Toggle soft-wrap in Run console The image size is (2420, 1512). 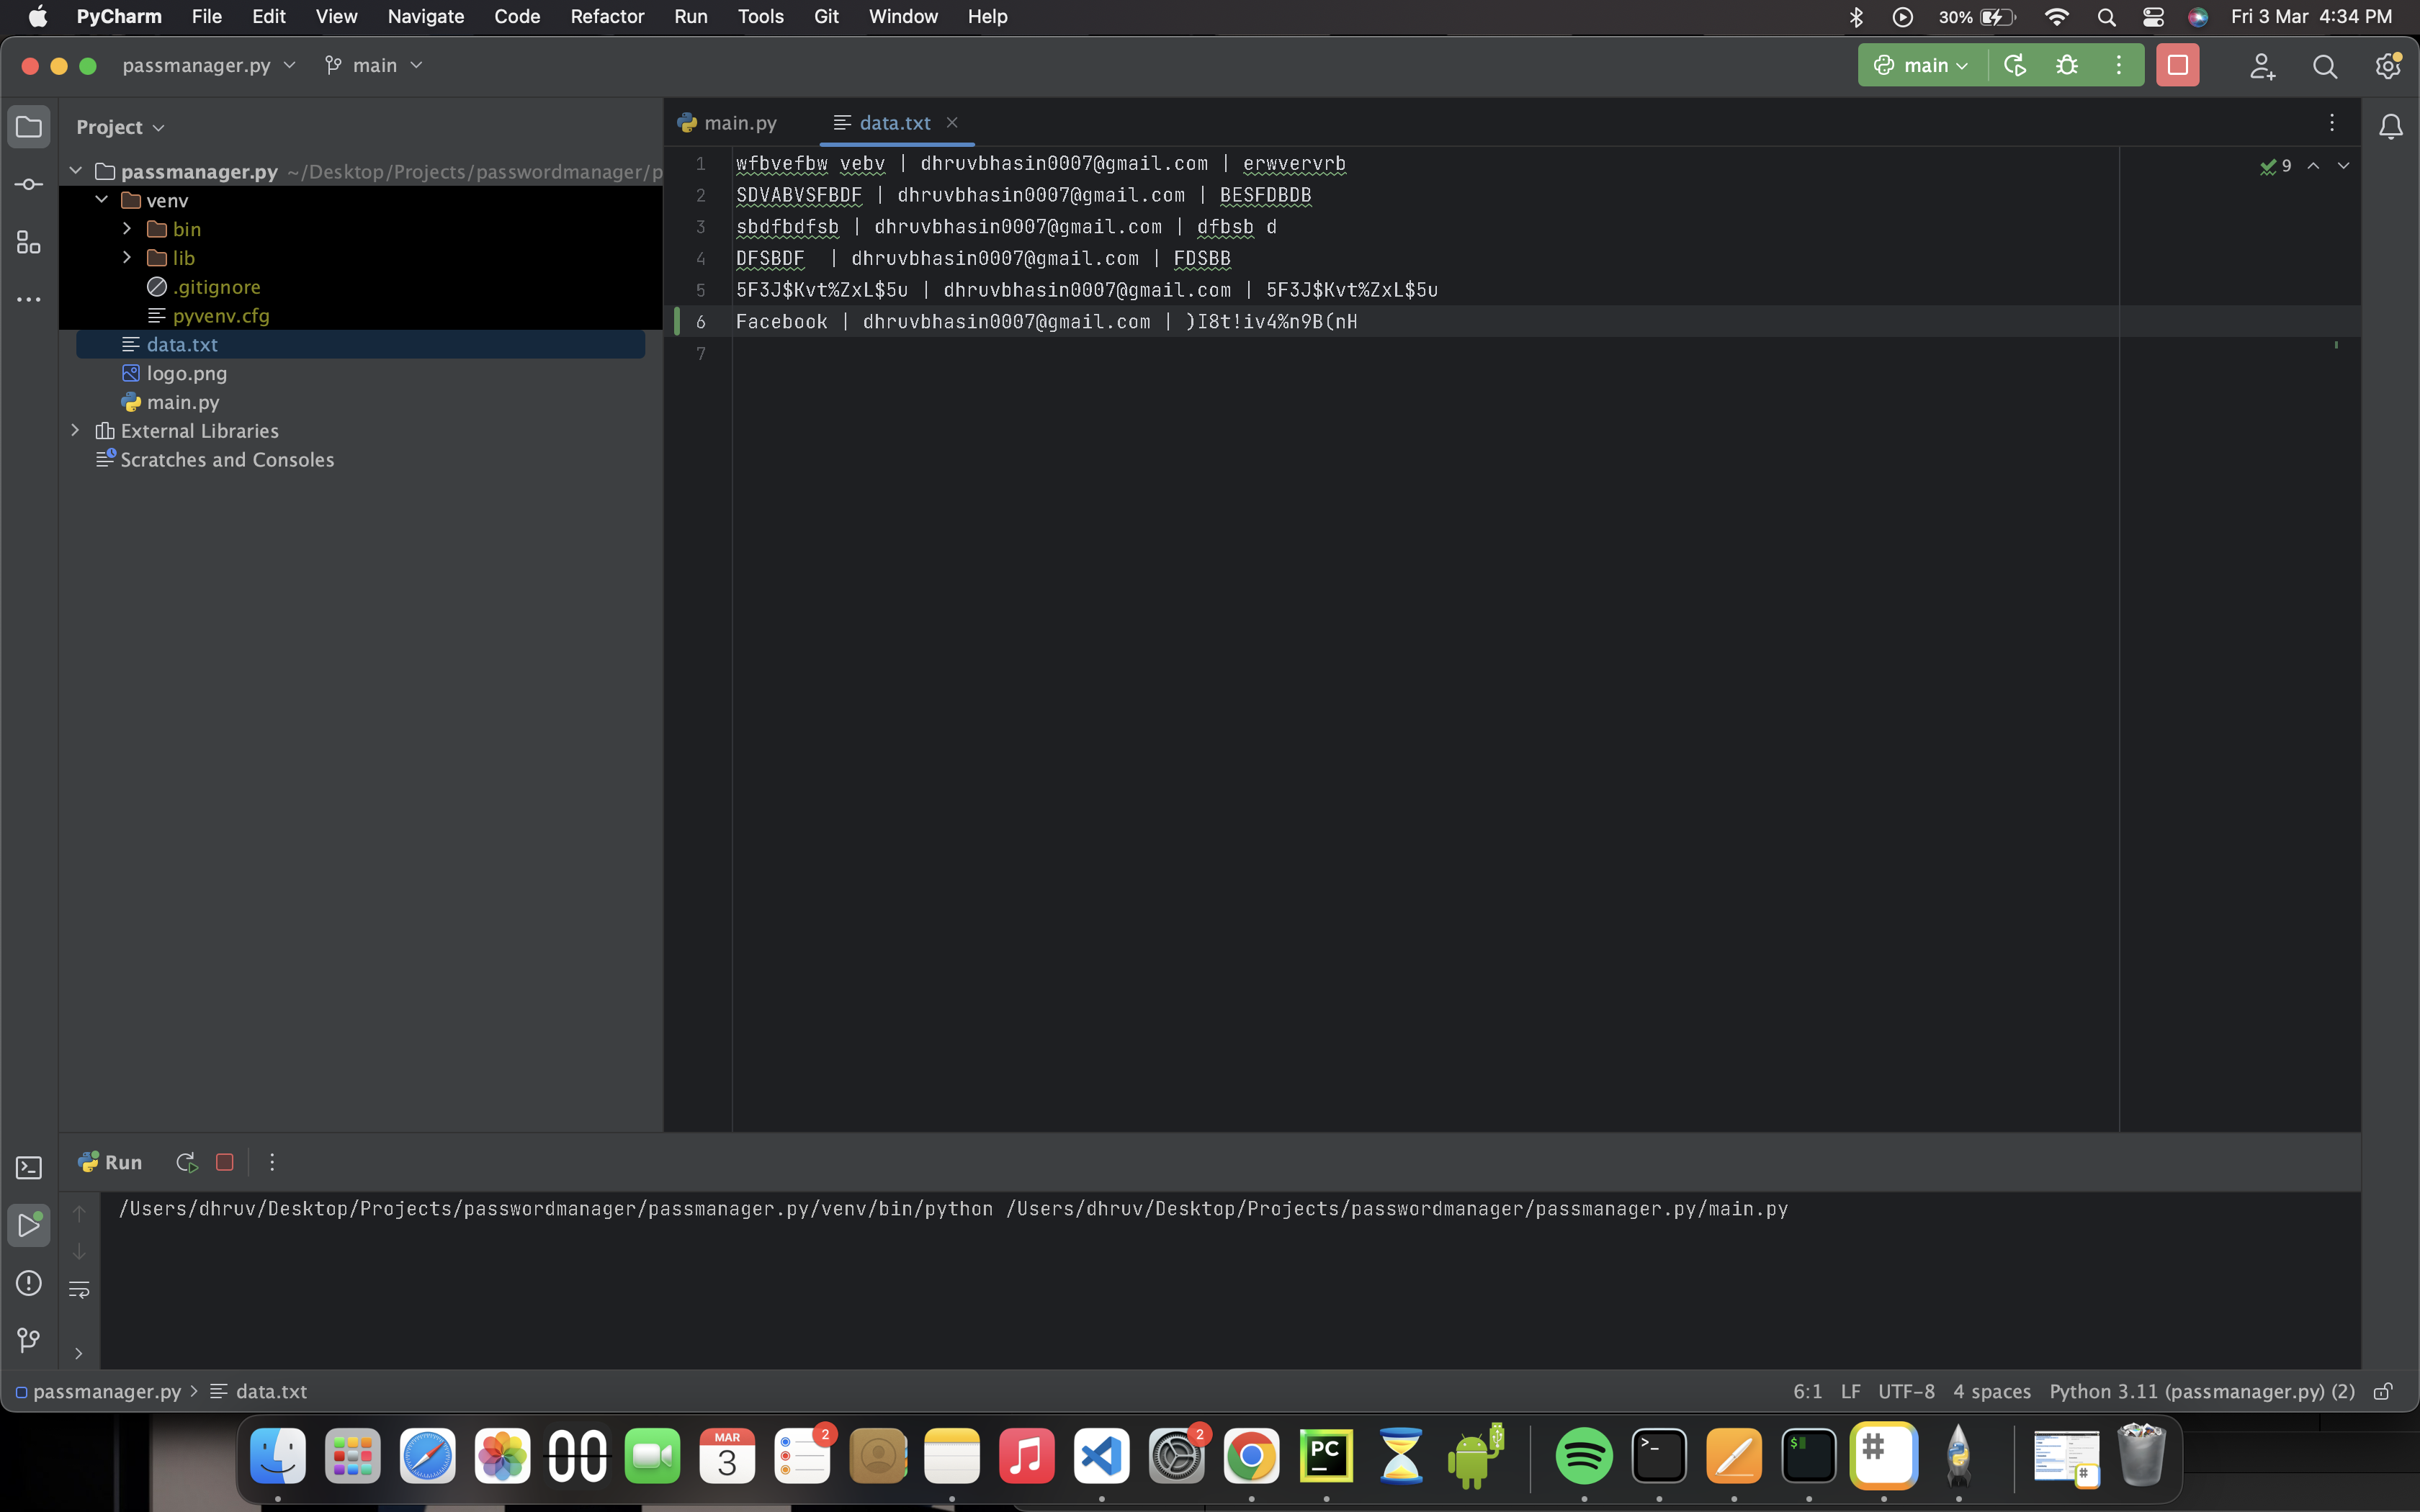coord(79,1290)
